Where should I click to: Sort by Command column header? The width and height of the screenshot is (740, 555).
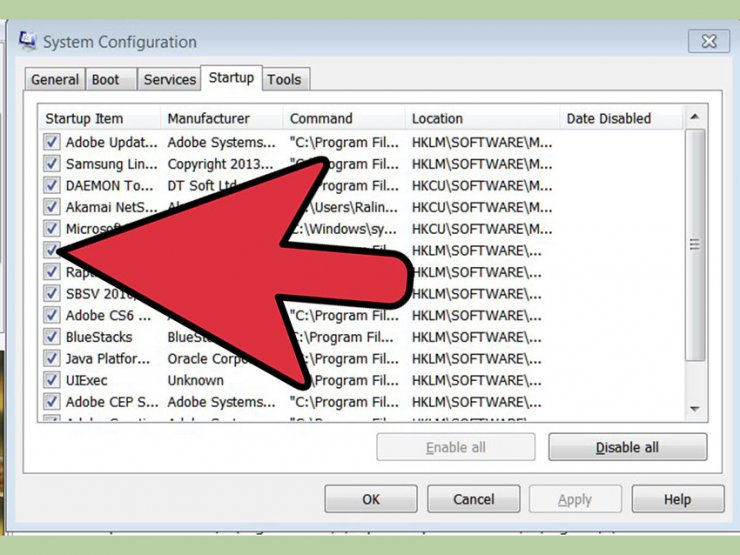pyautogui.click(x=344, y=118)
